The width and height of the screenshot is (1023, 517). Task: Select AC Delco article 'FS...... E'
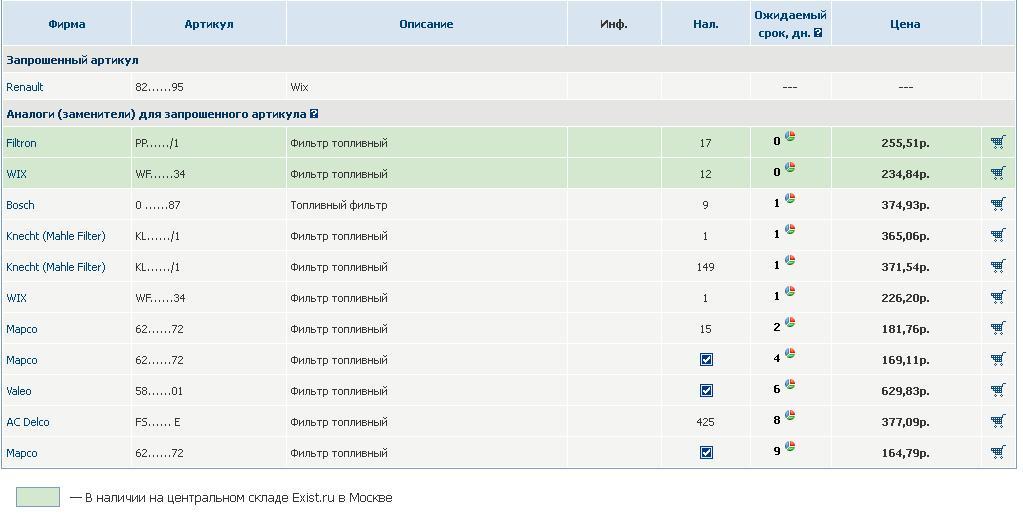(x=158, y=422)
